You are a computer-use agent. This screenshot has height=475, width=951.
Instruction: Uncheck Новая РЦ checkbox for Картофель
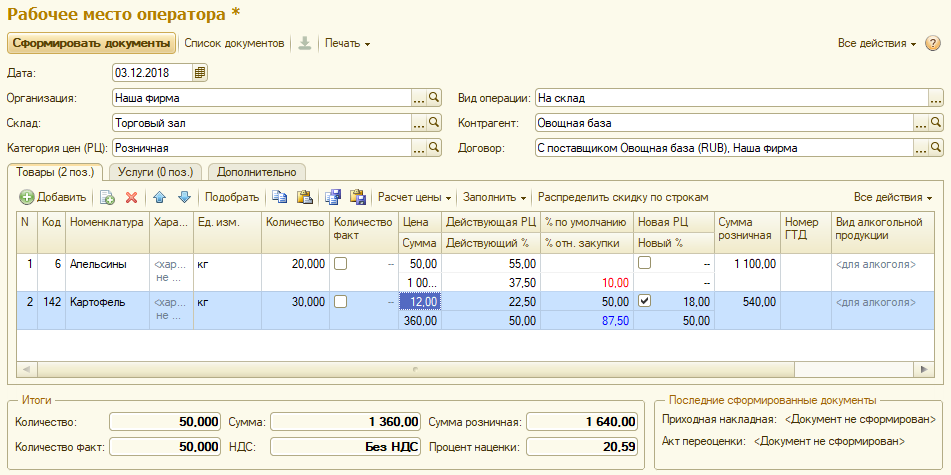pos(645,301)
